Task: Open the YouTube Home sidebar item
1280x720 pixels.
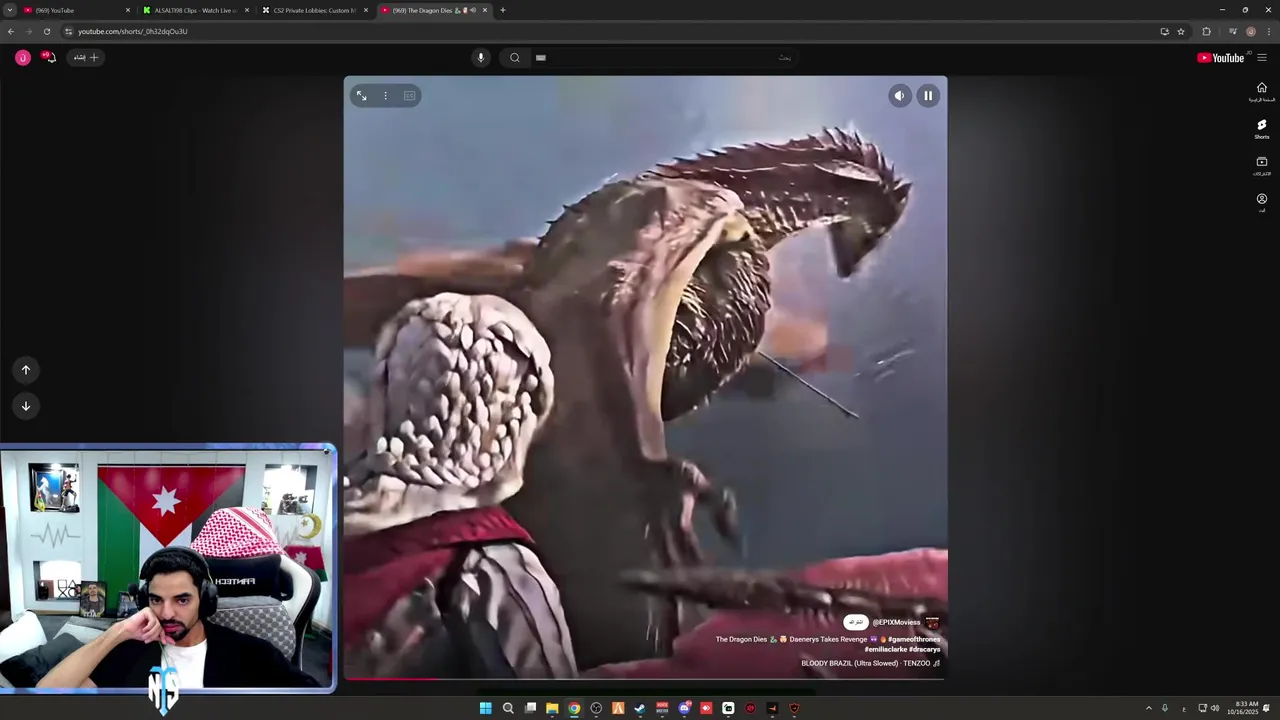Action: [1262, 92]
